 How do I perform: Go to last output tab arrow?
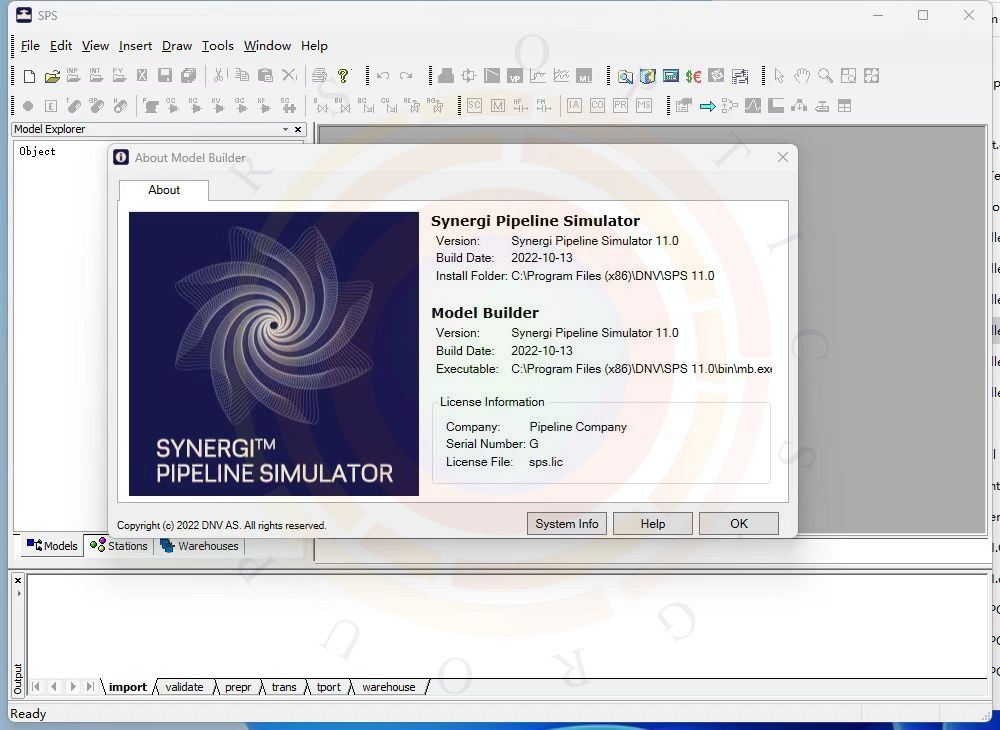(91, 687)
